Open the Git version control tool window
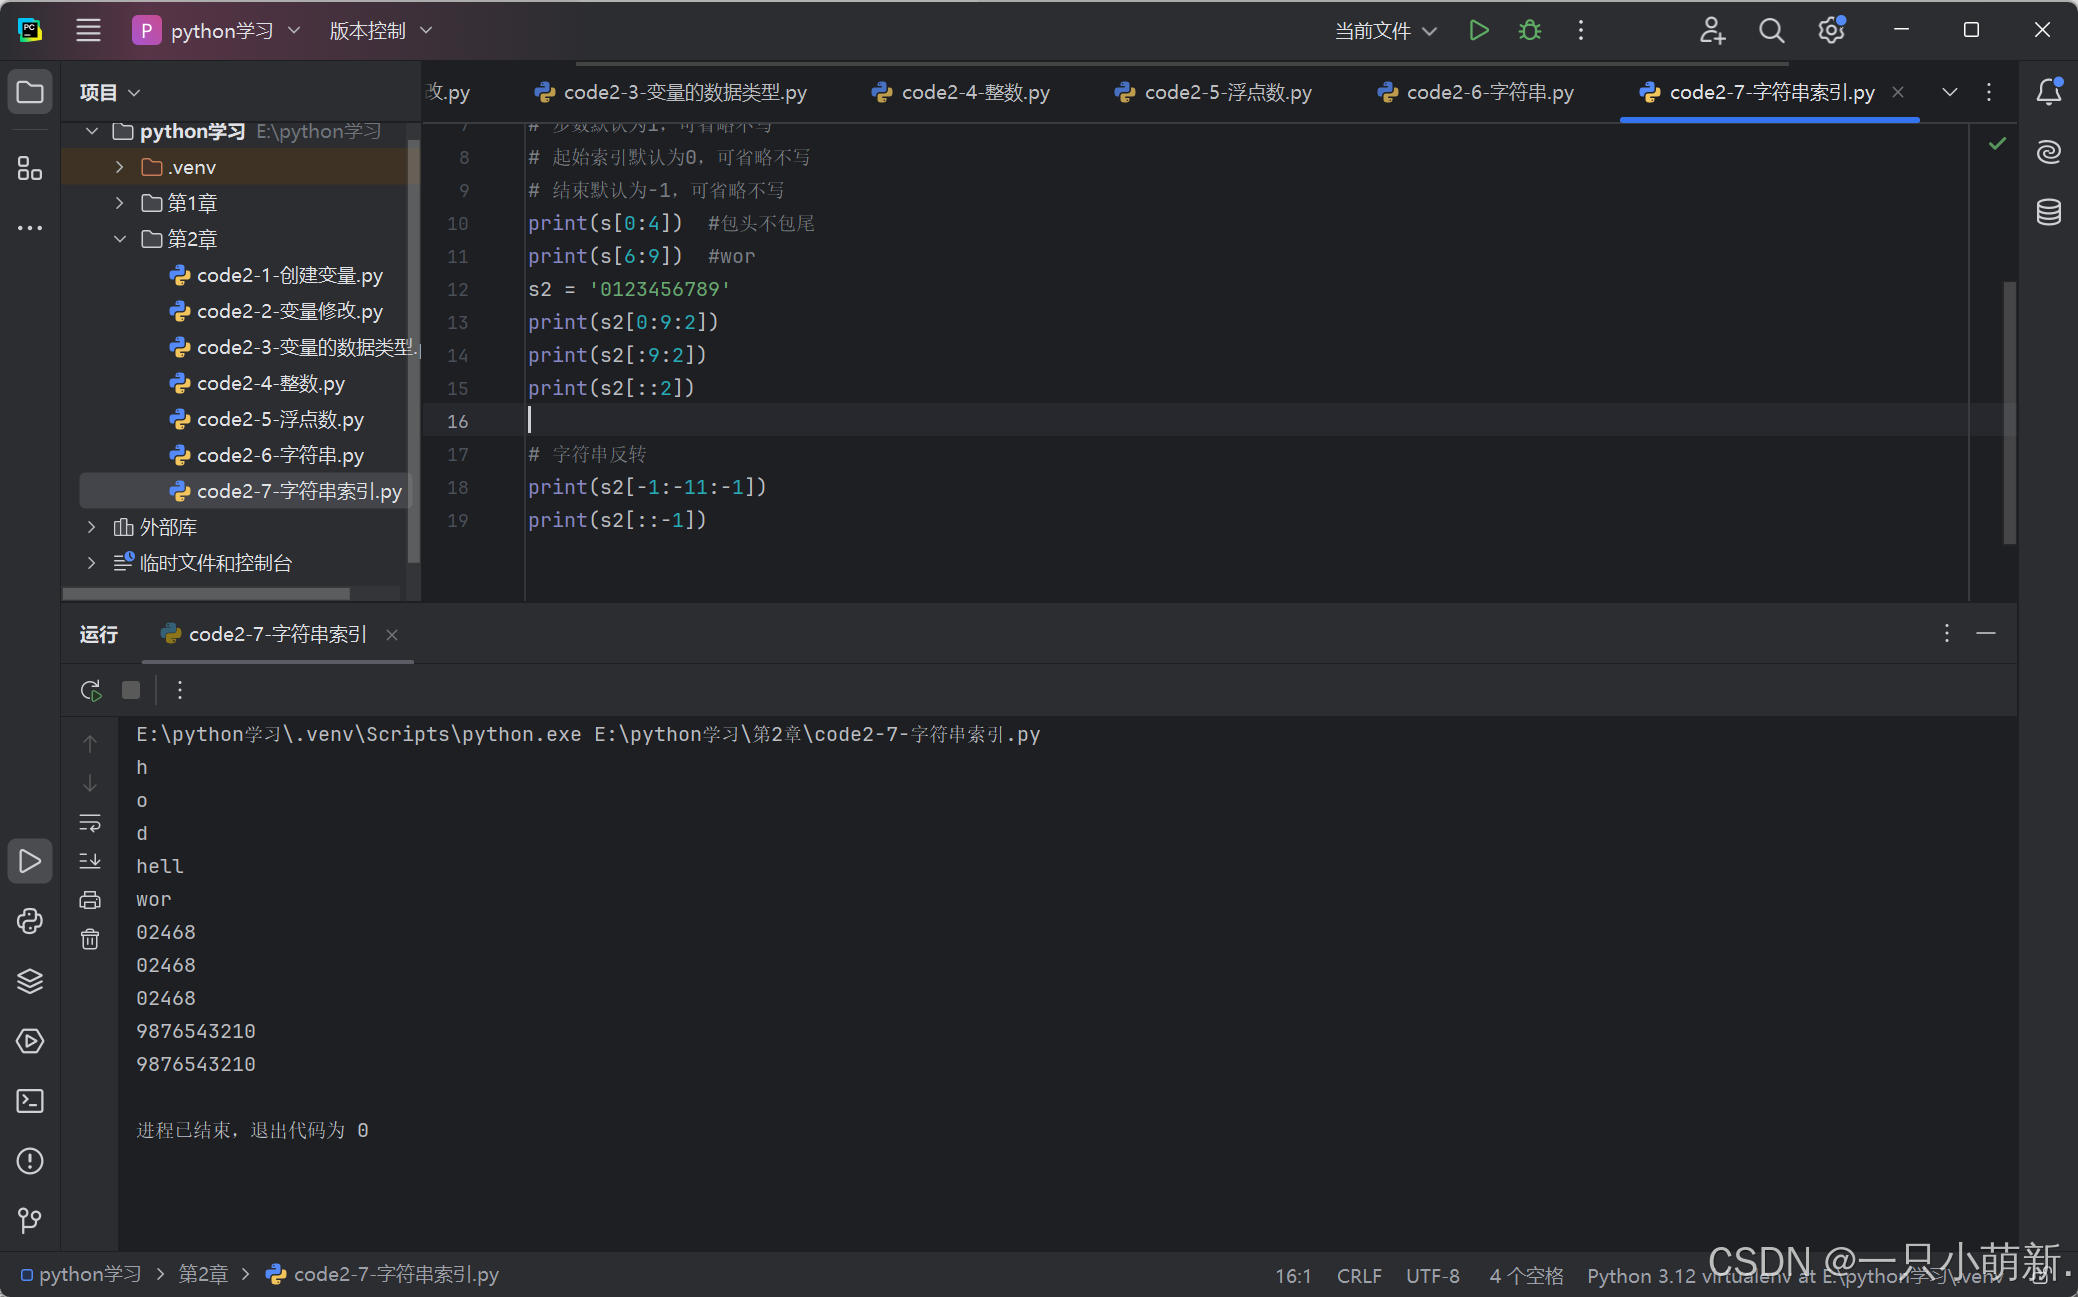 [30, 1220]
